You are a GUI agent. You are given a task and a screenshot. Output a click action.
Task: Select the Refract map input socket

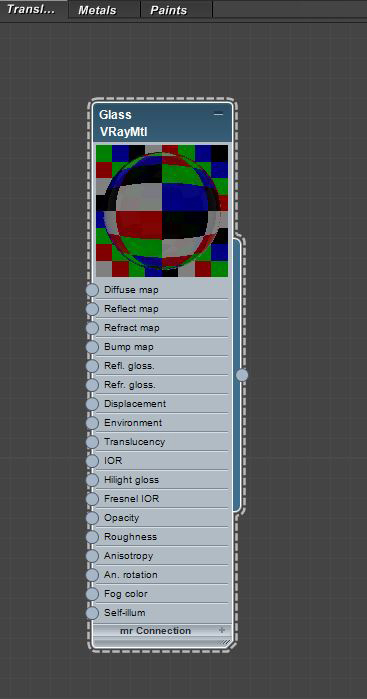[92, 328]
